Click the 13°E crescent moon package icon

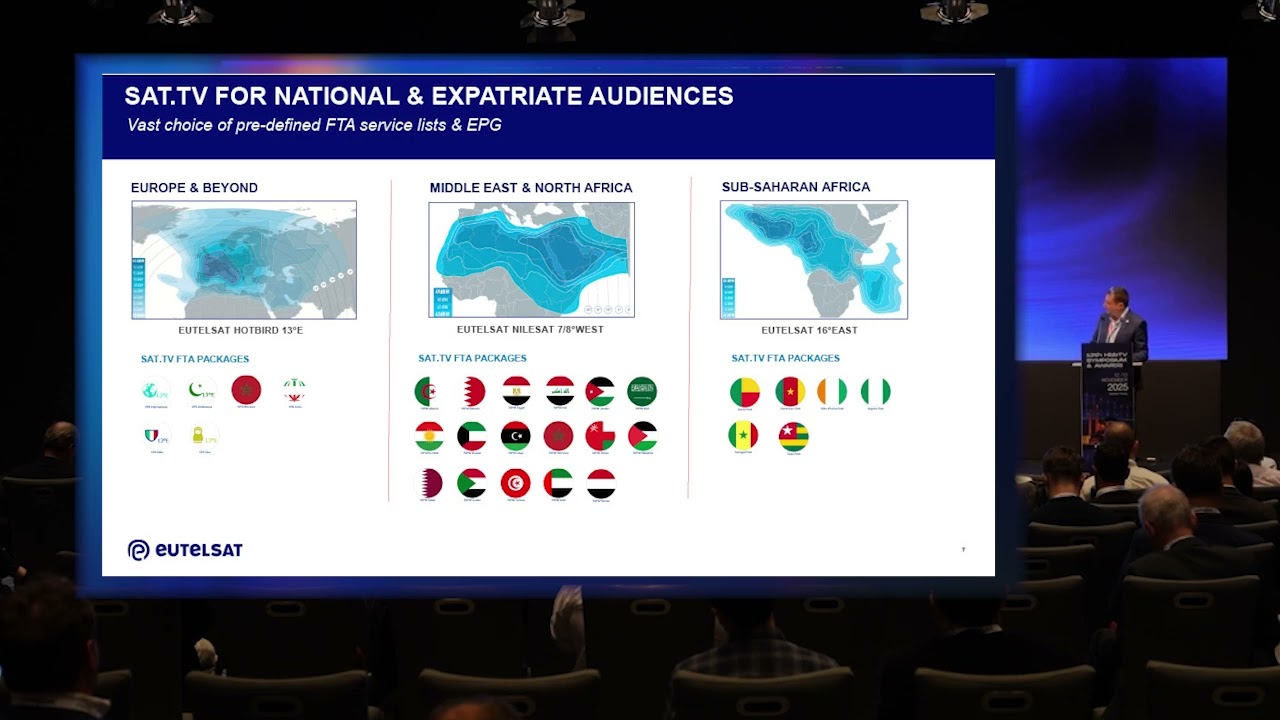203,390
